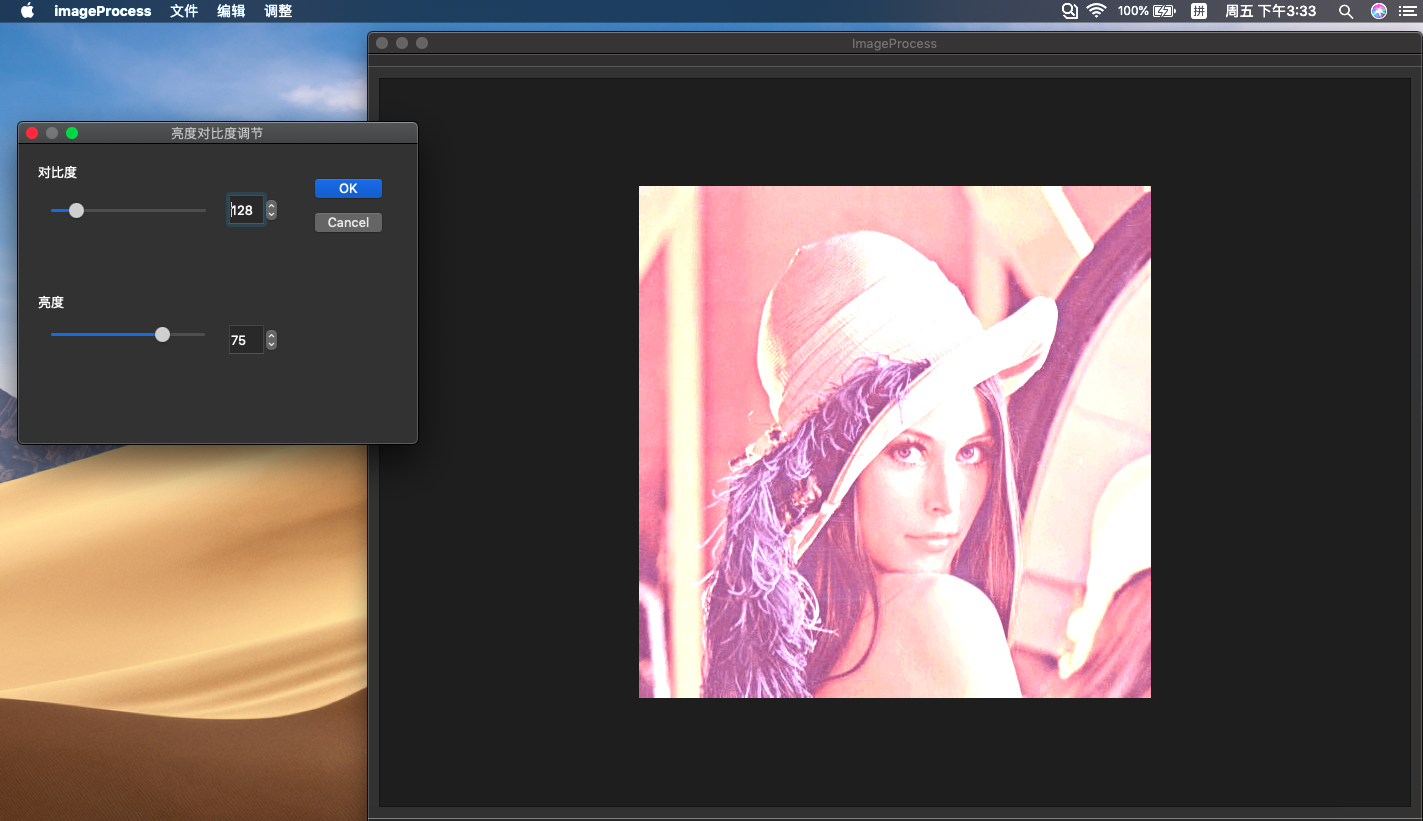1423x821 pixels.
Task: Click the brightness value stepper arrows
Action: (271, 340)
